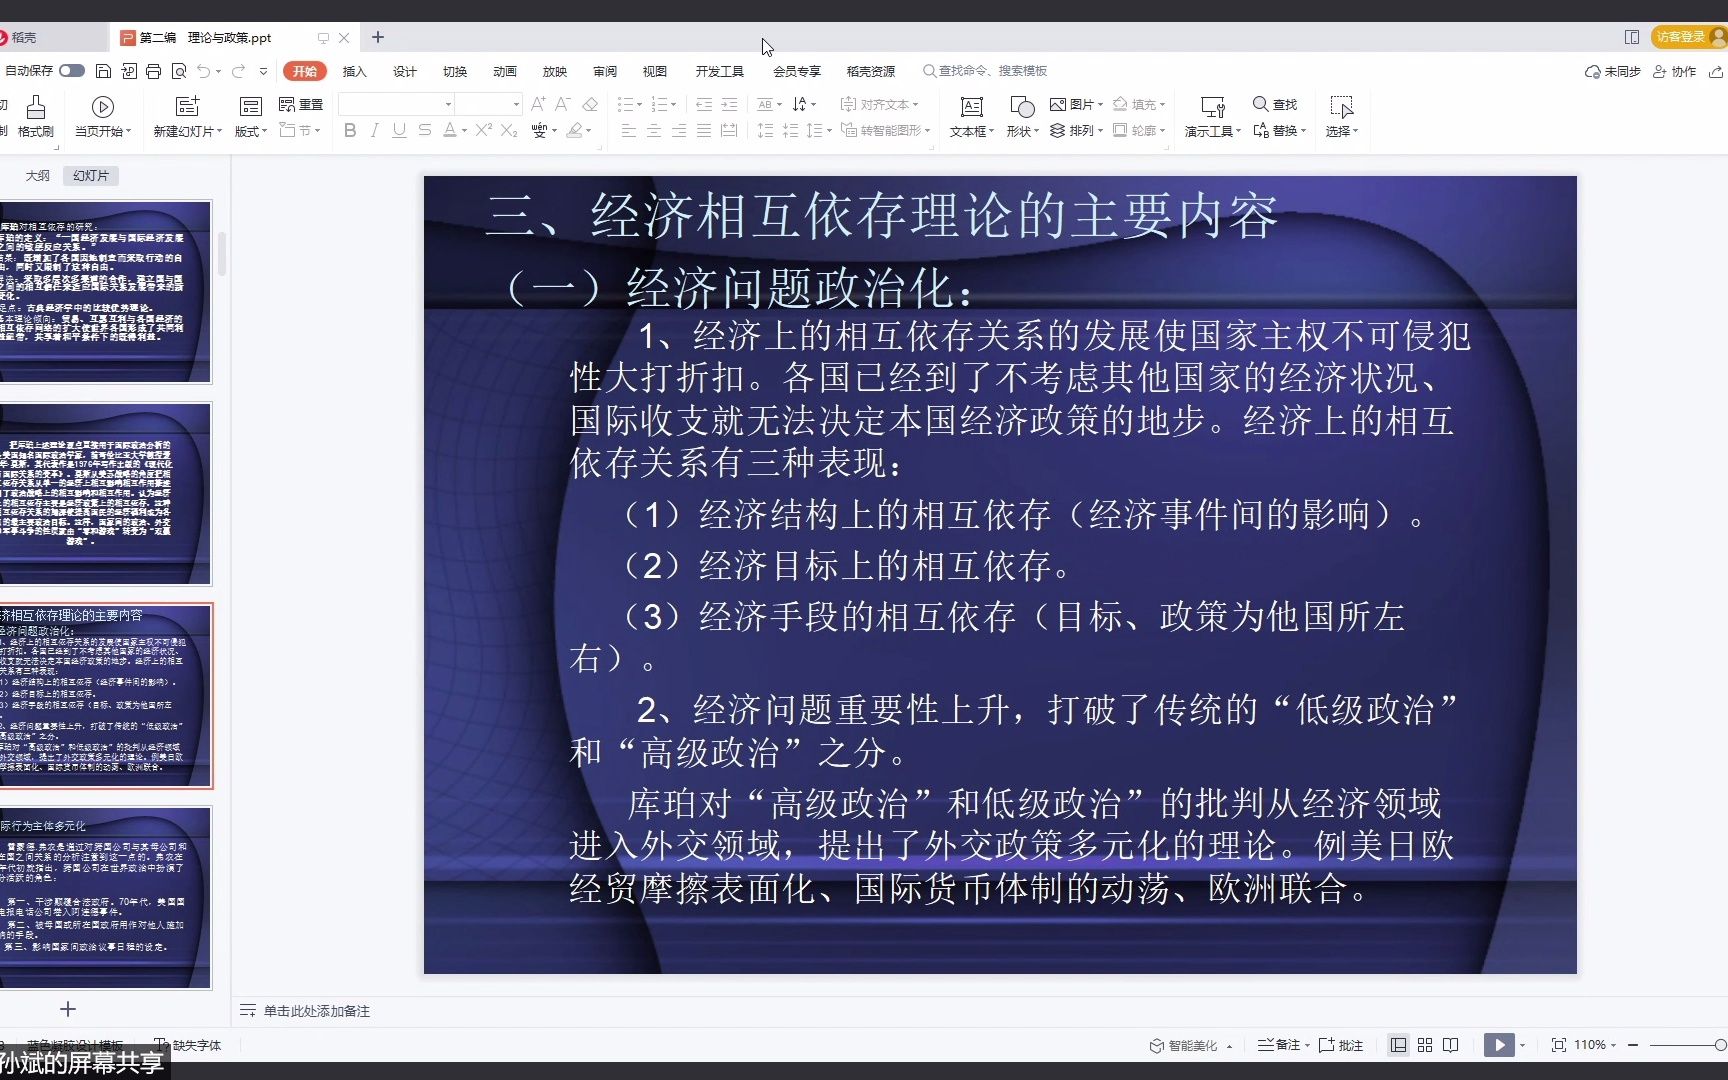Select normal view icon in status bar

tap(1398, 1045)
